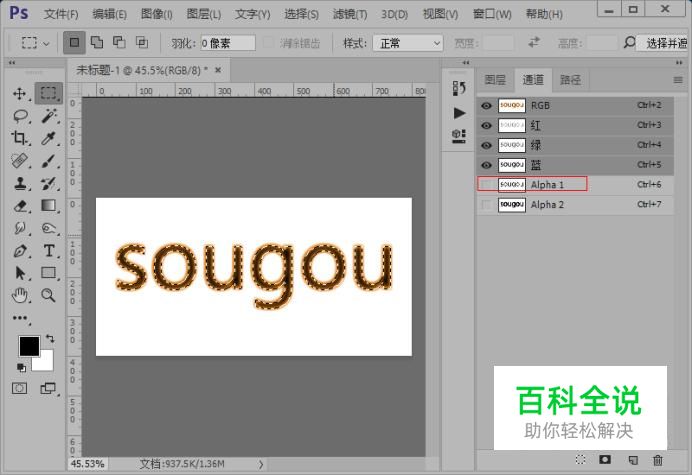
Task: Open the History panel icon
Action: [x=459, y=88]
